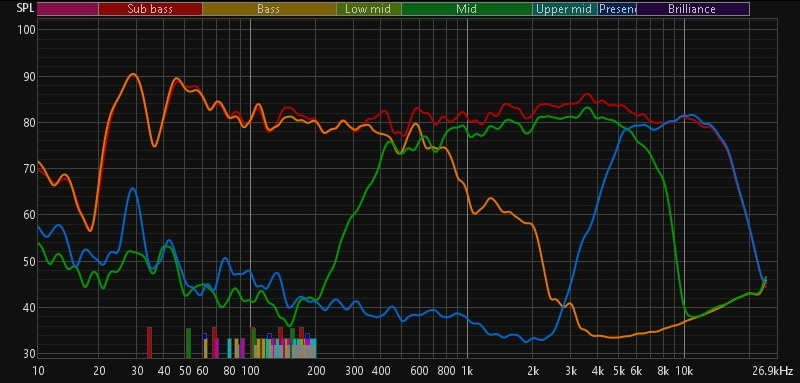Select the blue Presence band label
Screen dimensions: 800x383
point(617,9)
